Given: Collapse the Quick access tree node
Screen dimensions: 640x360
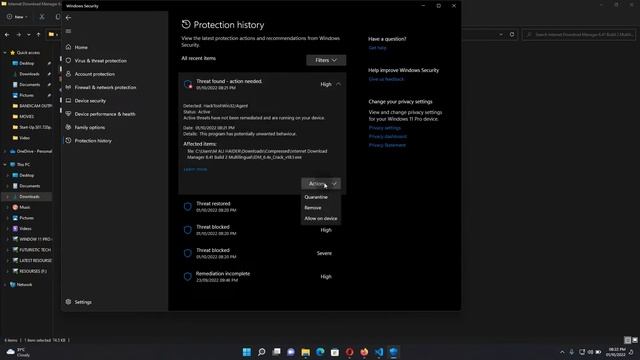Looking at the screenshot, I should pyautogui.click(x=5, y=53).
